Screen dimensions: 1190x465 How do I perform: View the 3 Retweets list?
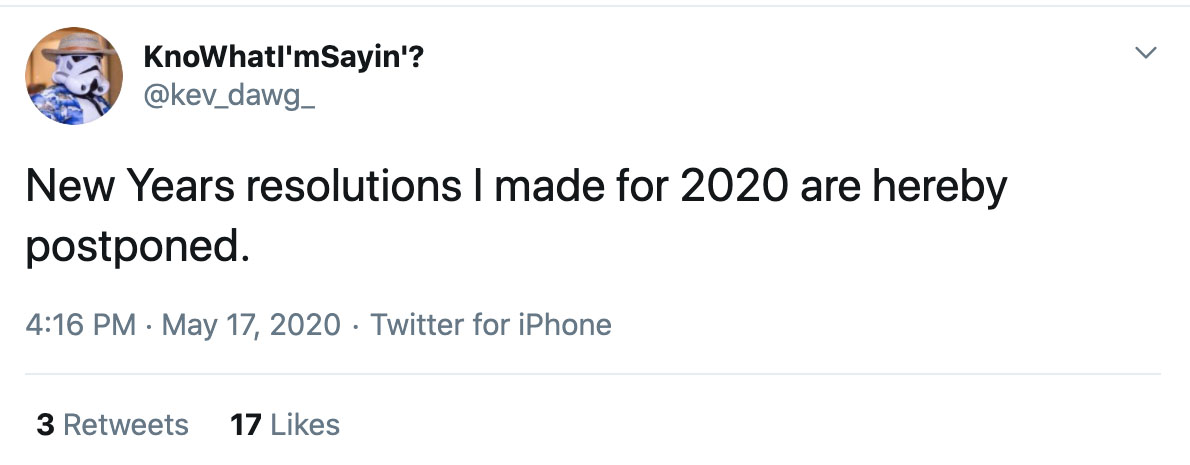(x=112, y=425)
